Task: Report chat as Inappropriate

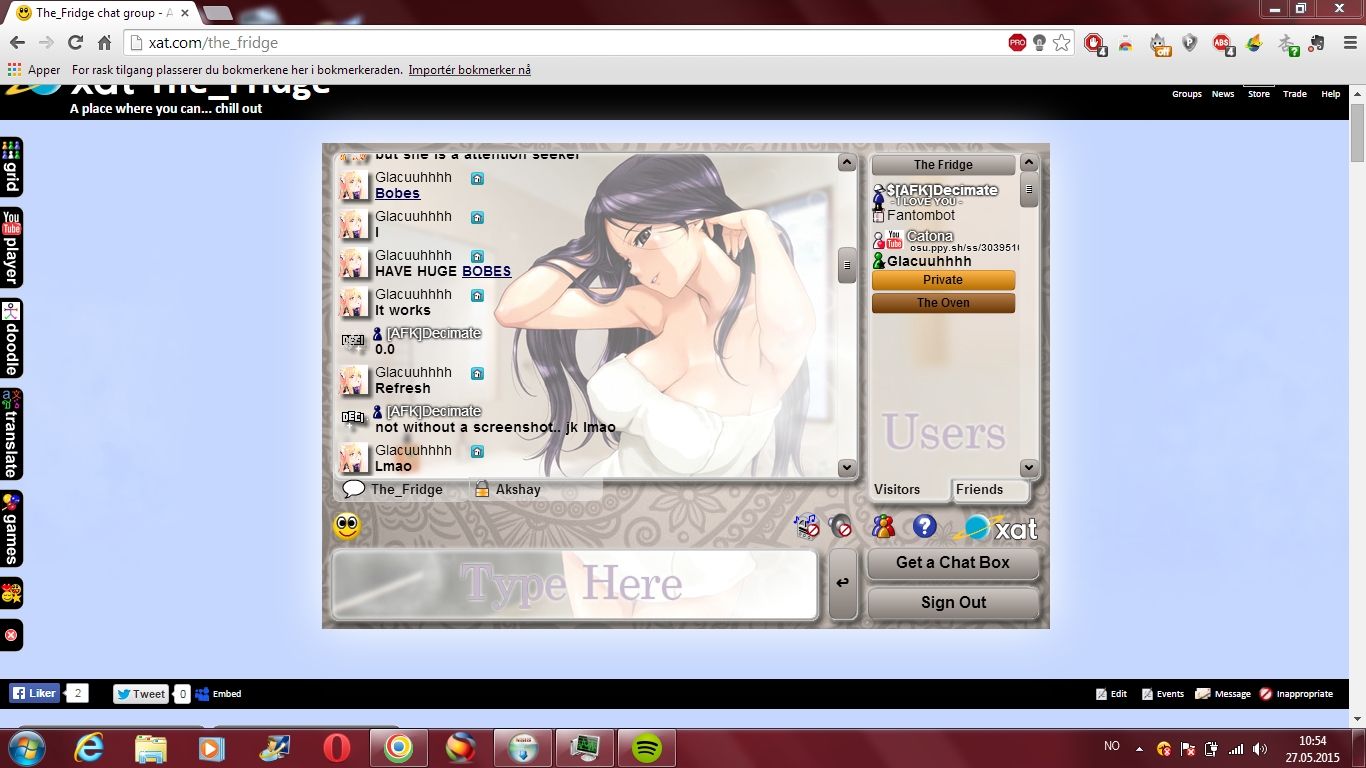Action: point(1296,694)
